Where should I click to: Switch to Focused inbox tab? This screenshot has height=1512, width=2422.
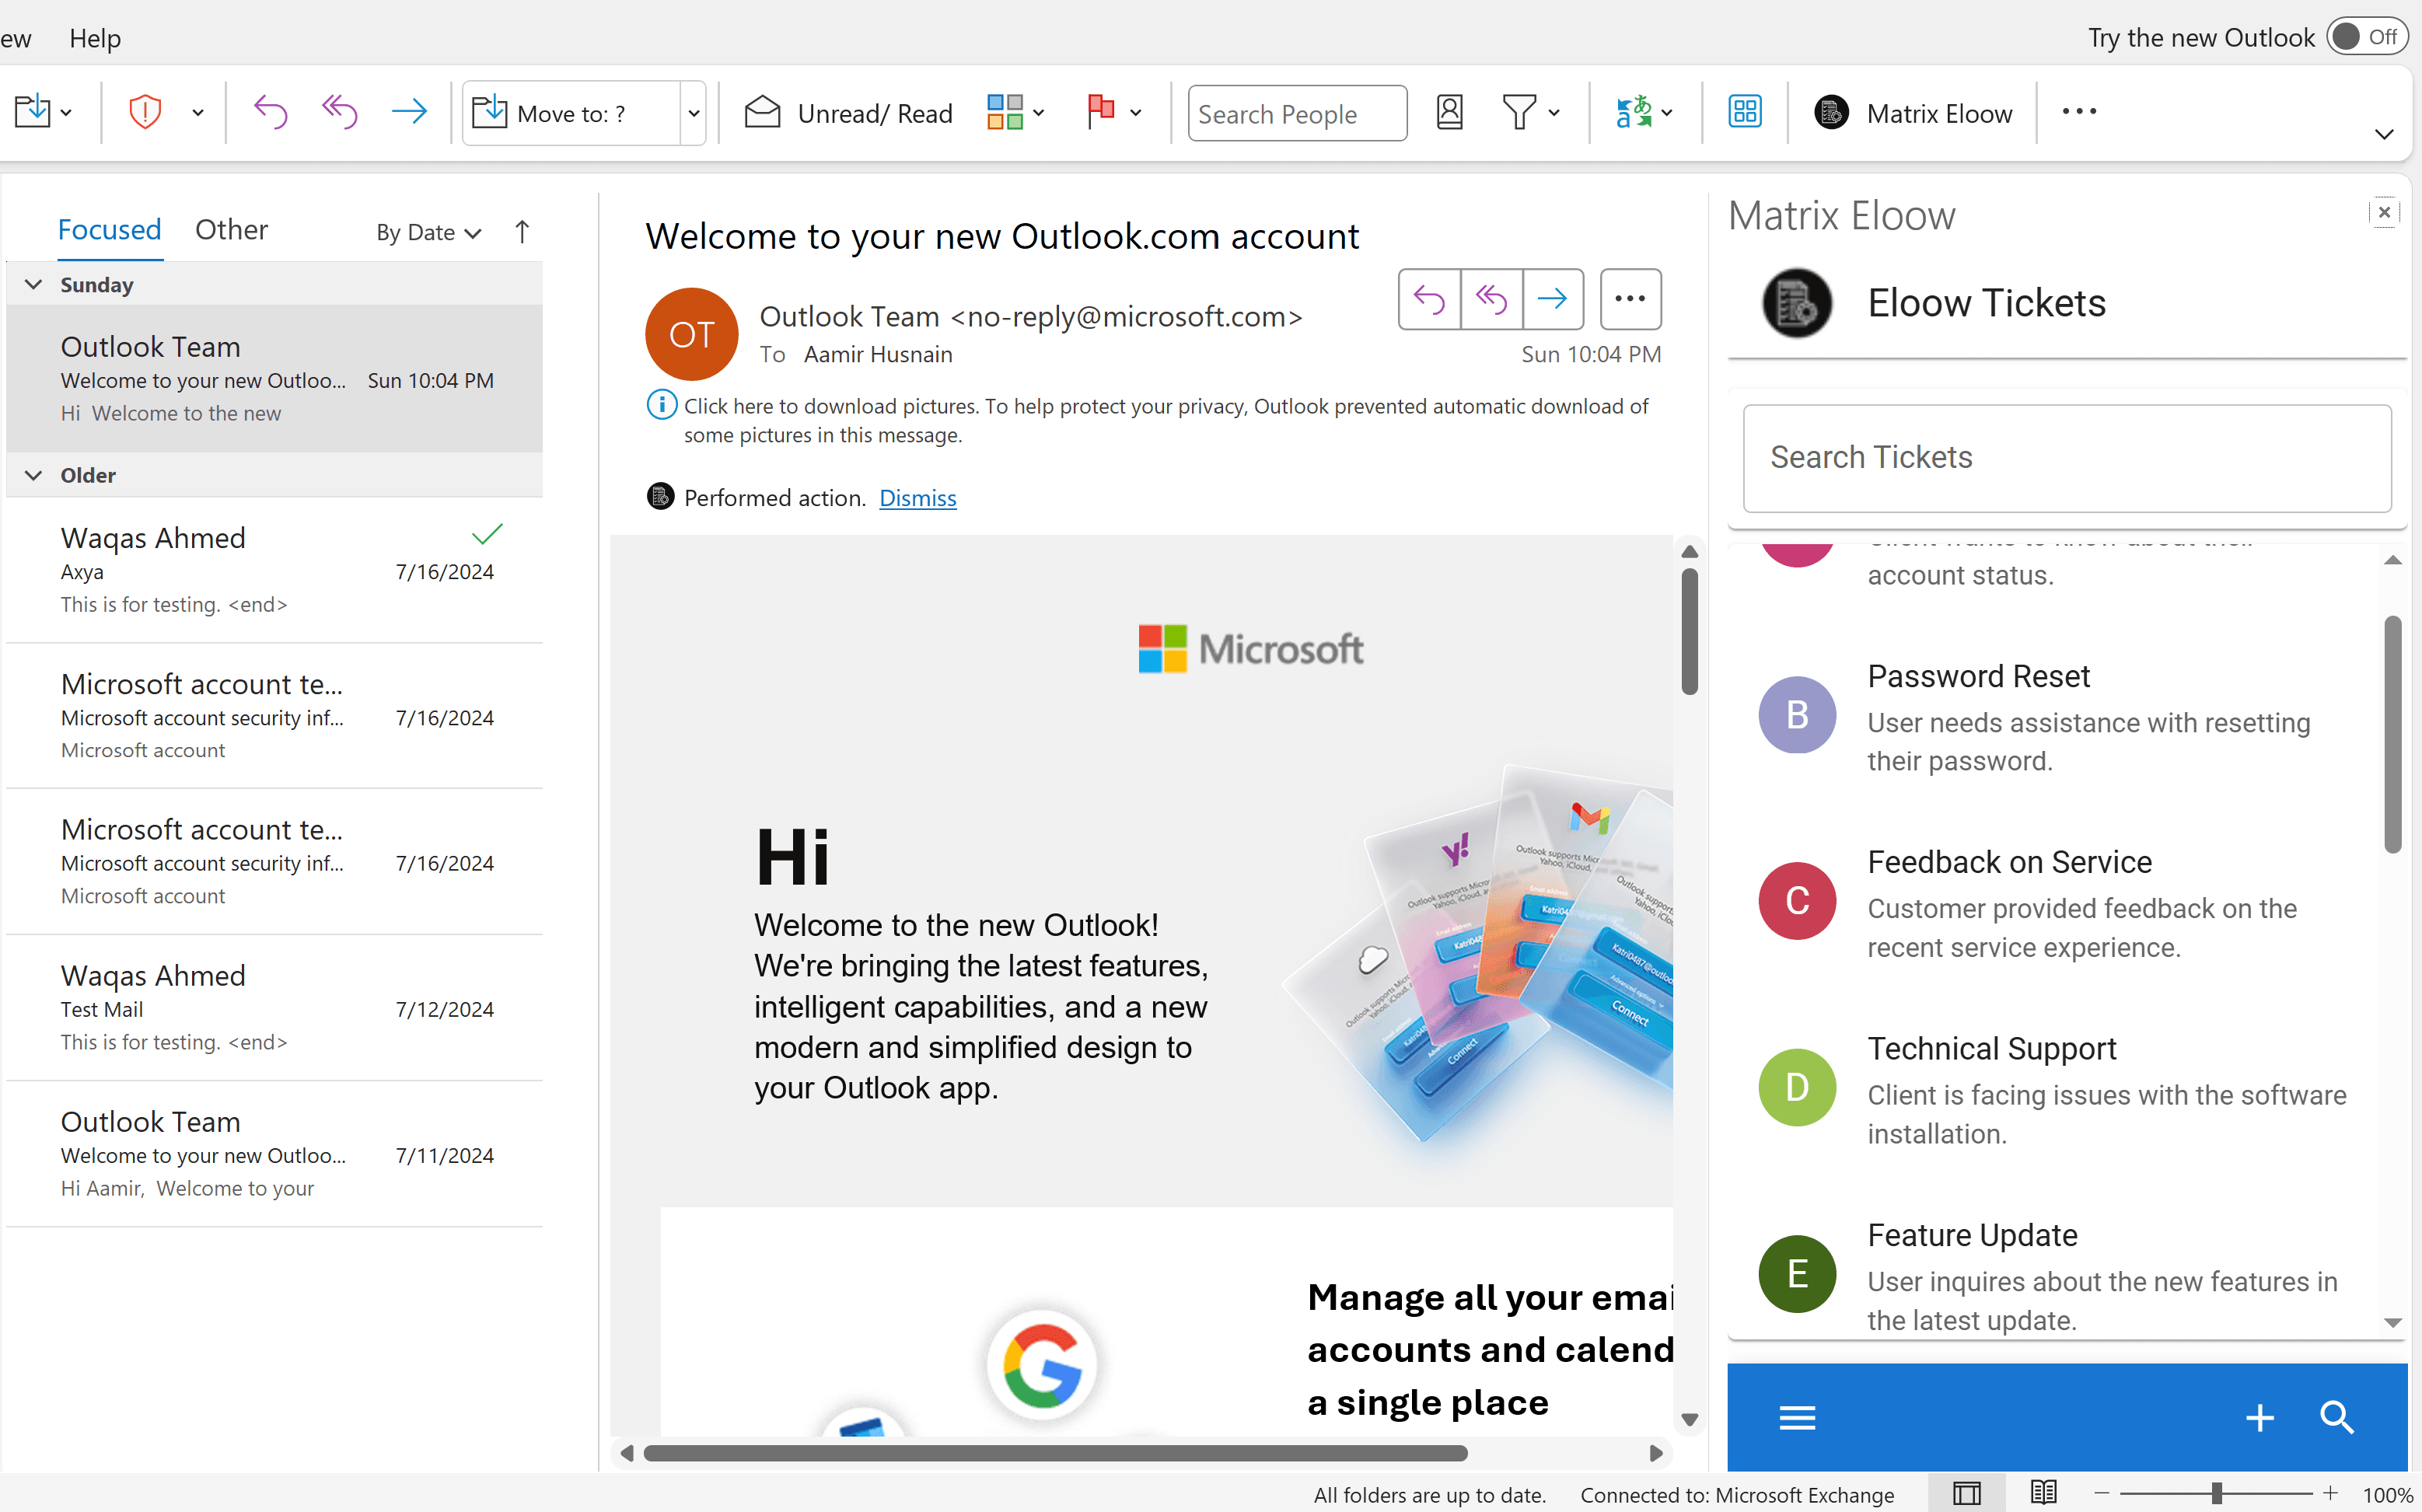(109, 229)
